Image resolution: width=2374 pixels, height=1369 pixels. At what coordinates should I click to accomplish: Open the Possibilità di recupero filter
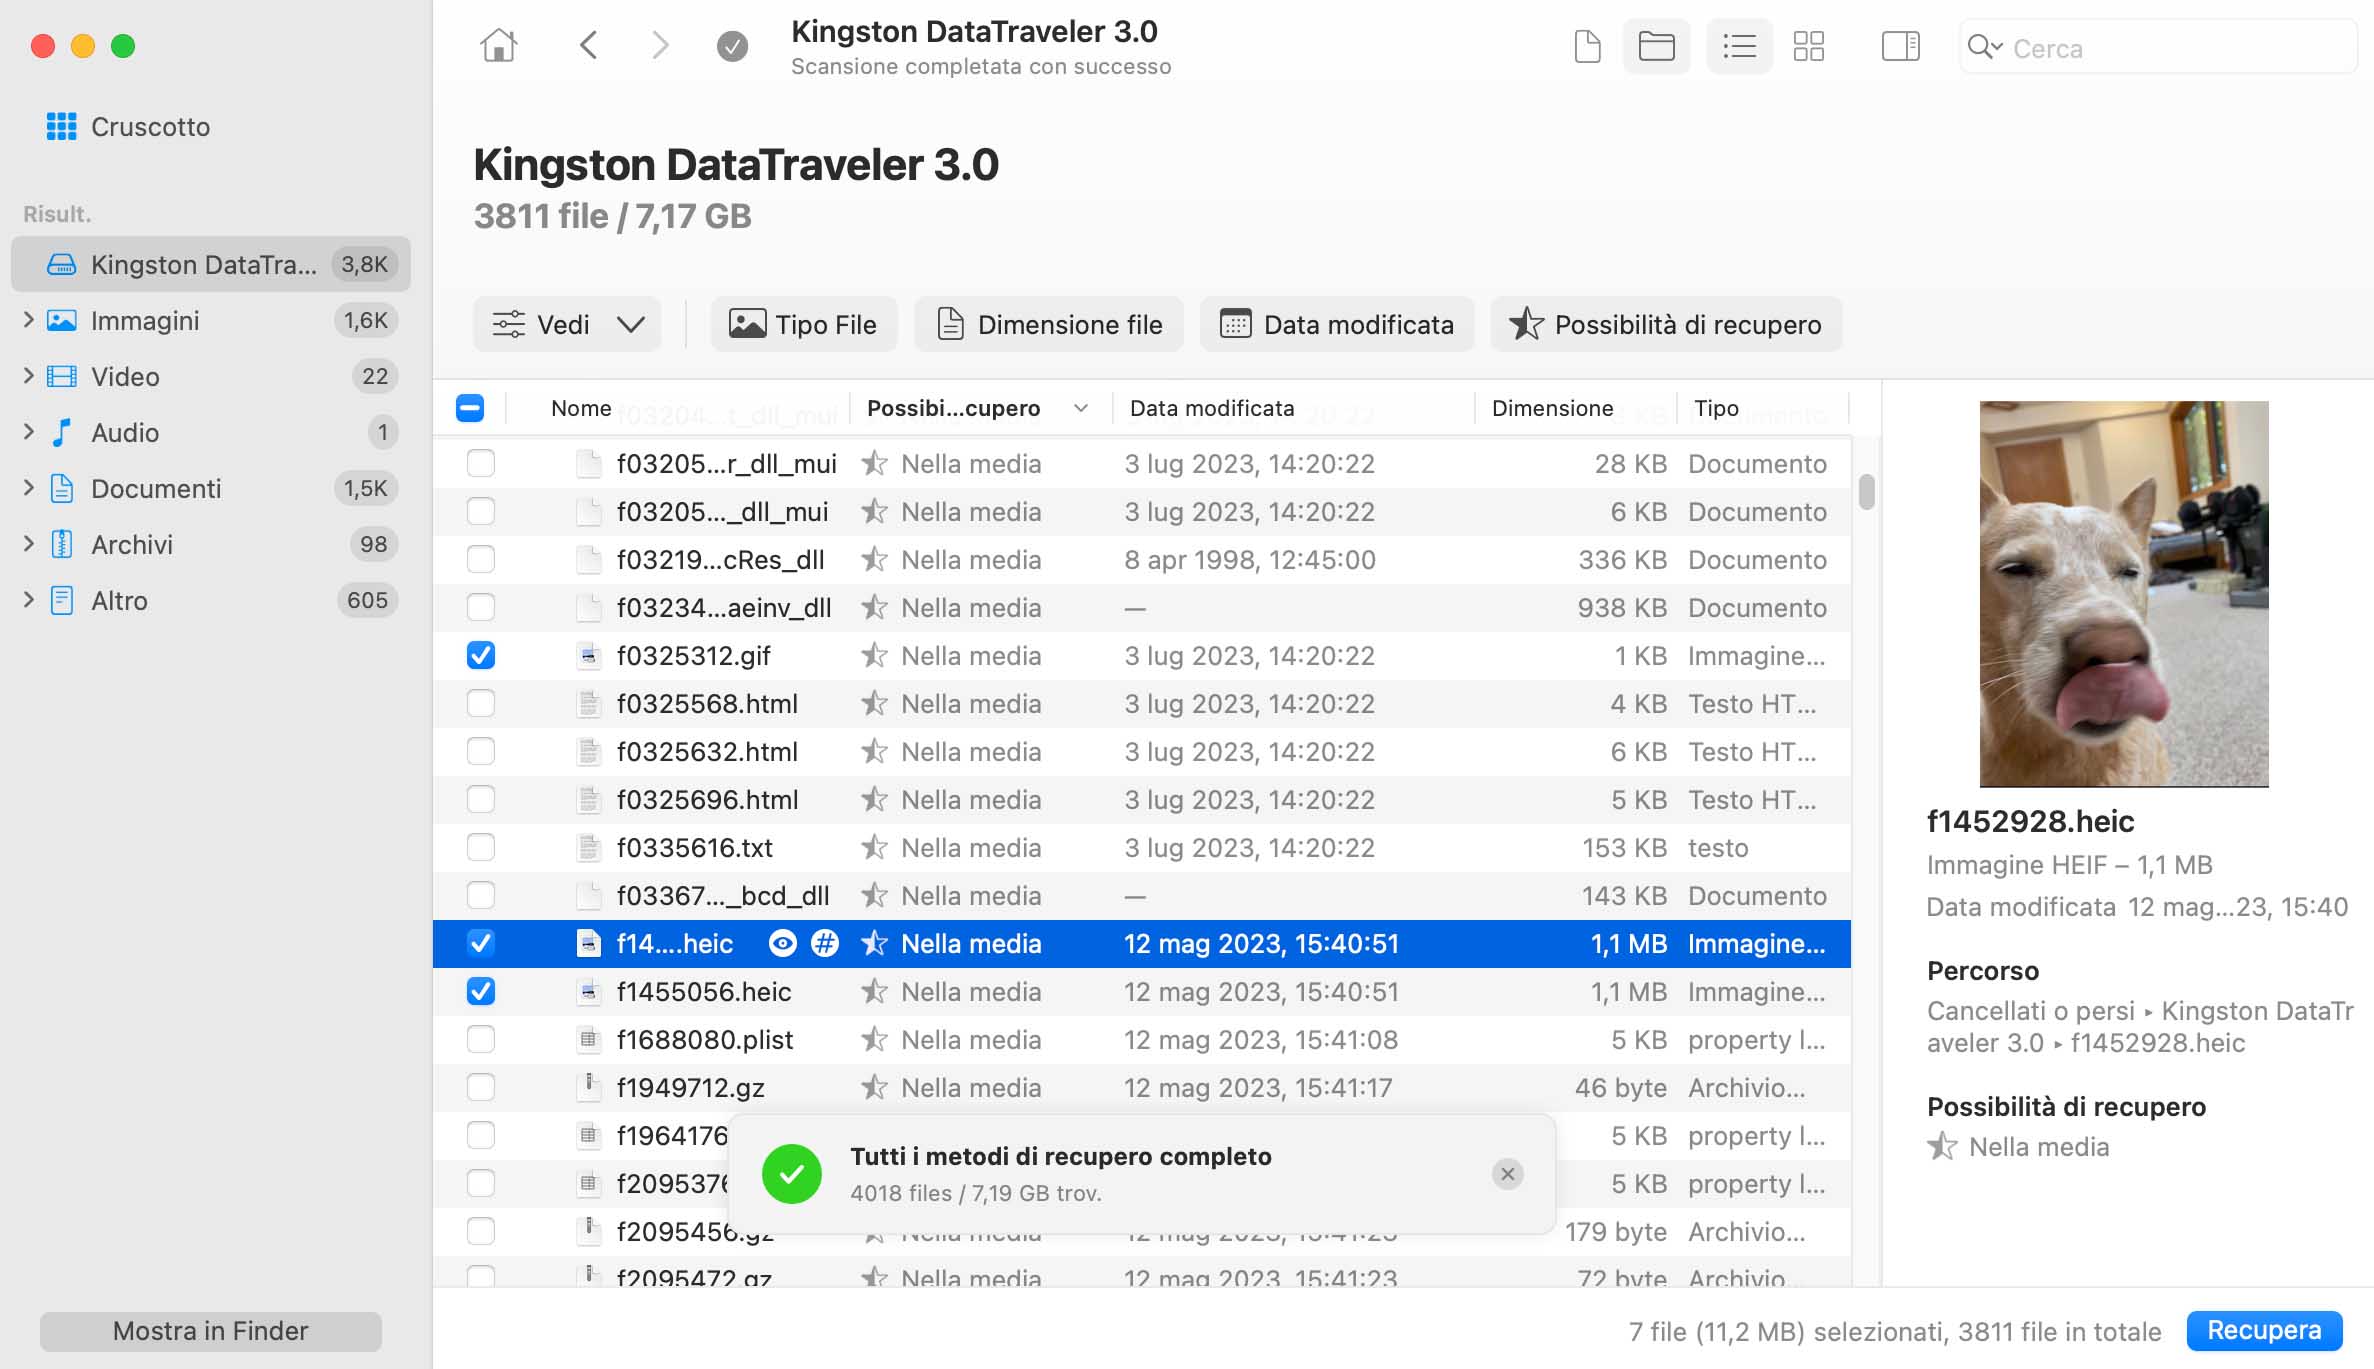coord(1666,324)
